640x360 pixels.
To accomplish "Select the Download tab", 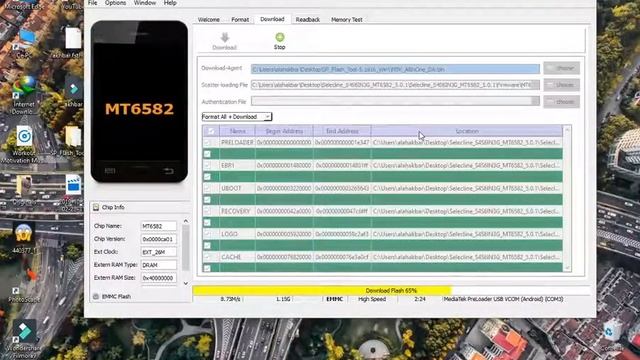I will point(272,19).
